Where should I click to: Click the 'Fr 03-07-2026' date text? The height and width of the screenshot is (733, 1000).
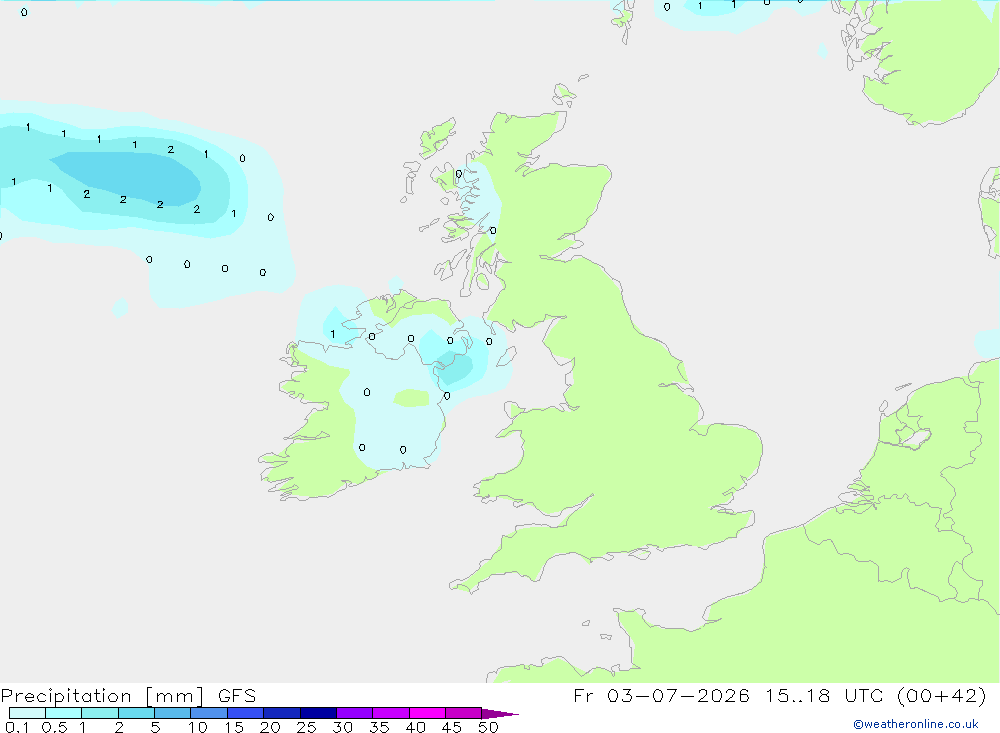coord(661,695)
